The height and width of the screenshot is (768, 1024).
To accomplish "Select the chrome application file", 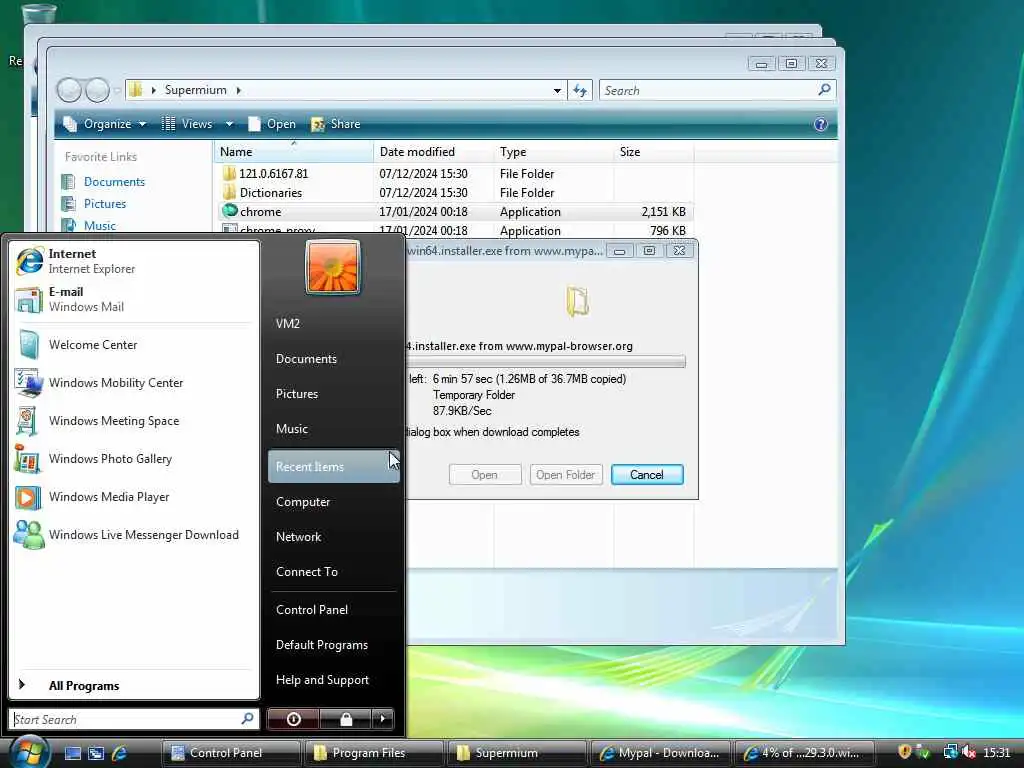I will (454, 212).
